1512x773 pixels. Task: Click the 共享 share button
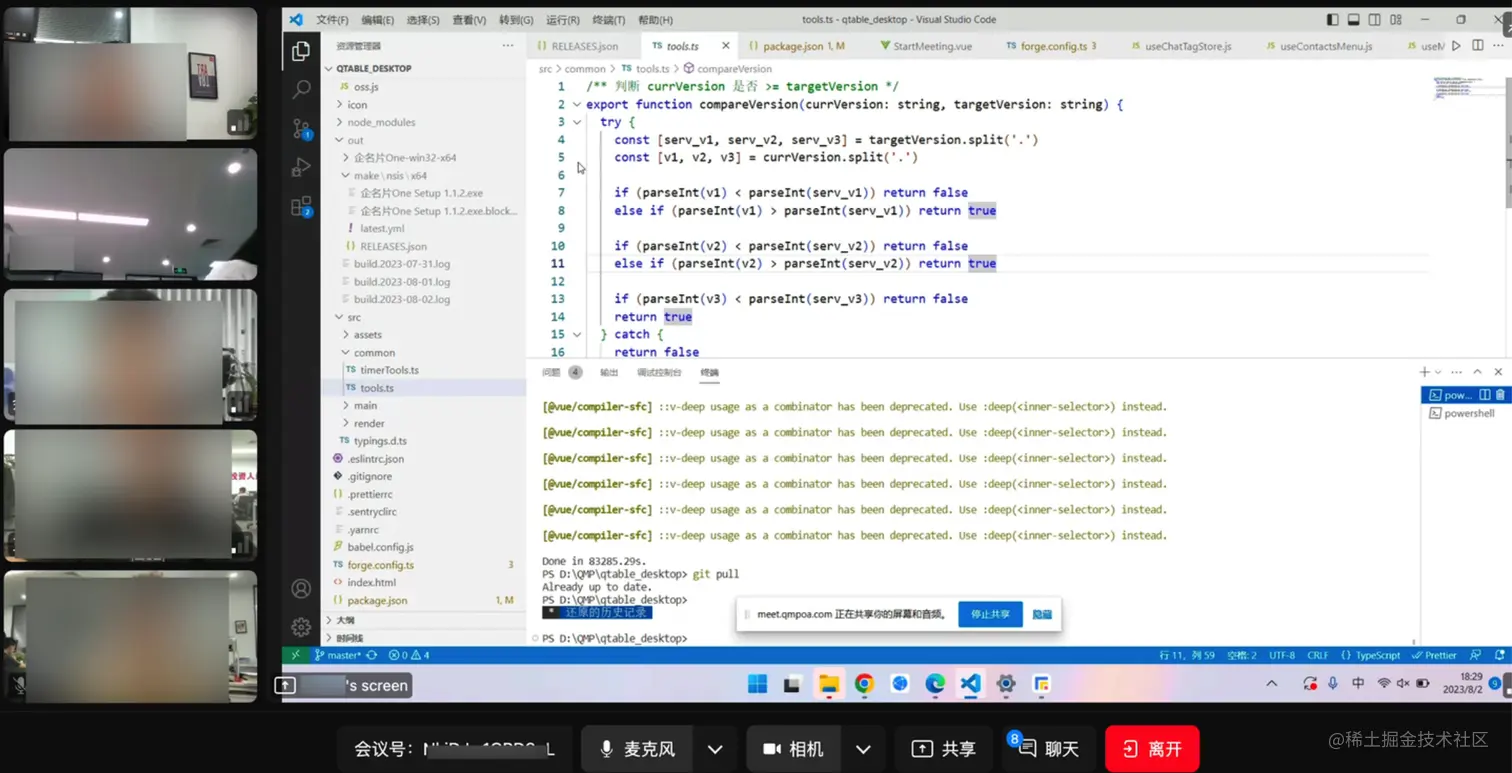point(943,749)
